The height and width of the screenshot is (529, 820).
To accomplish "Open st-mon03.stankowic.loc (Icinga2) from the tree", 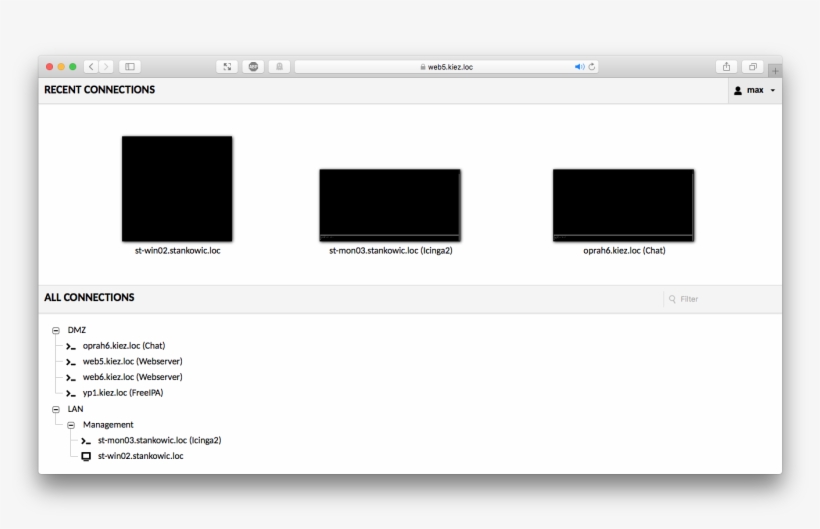I will [159, 440].
